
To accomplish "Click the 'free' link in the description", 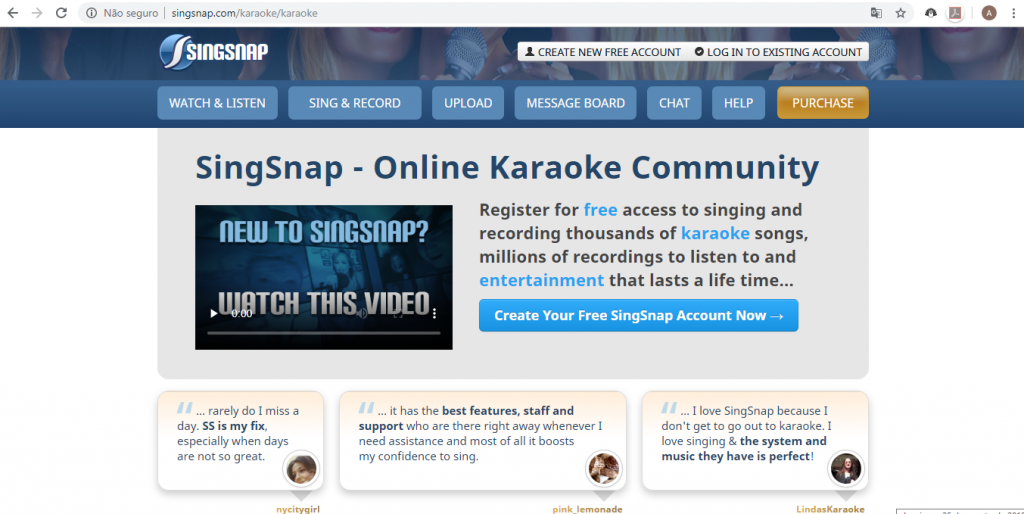I will pyautogui.click(x=600, y=210).
